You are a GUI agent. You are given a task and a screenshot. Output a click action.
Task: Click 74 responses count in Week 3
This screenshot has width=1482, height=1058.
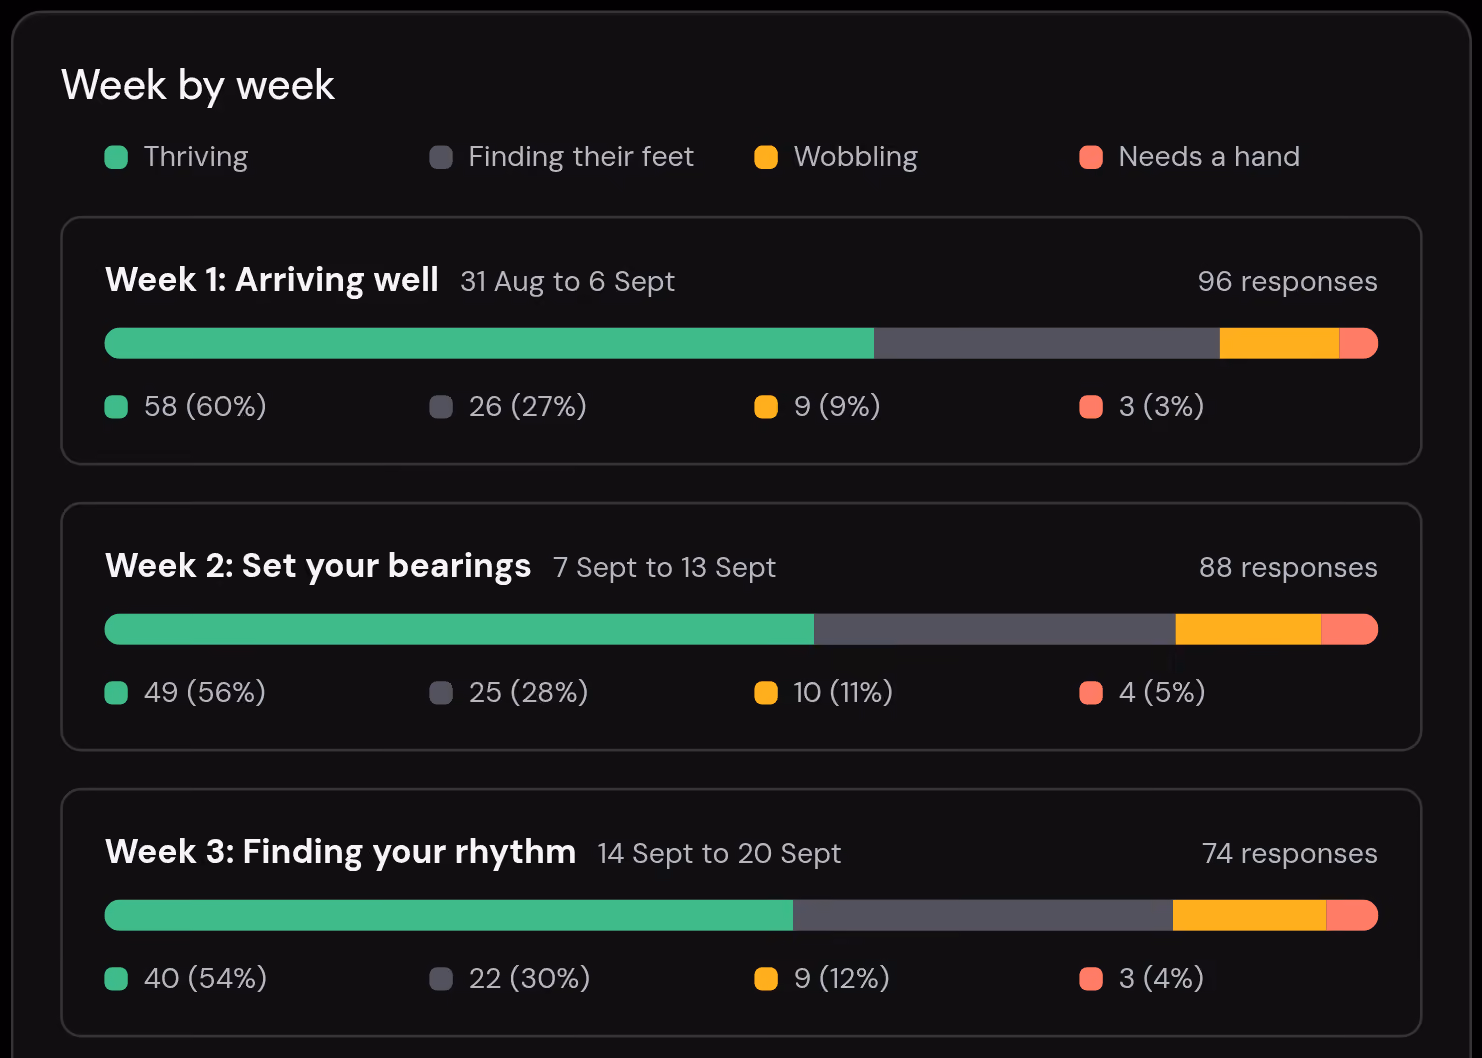click(x=1289, y=854)
